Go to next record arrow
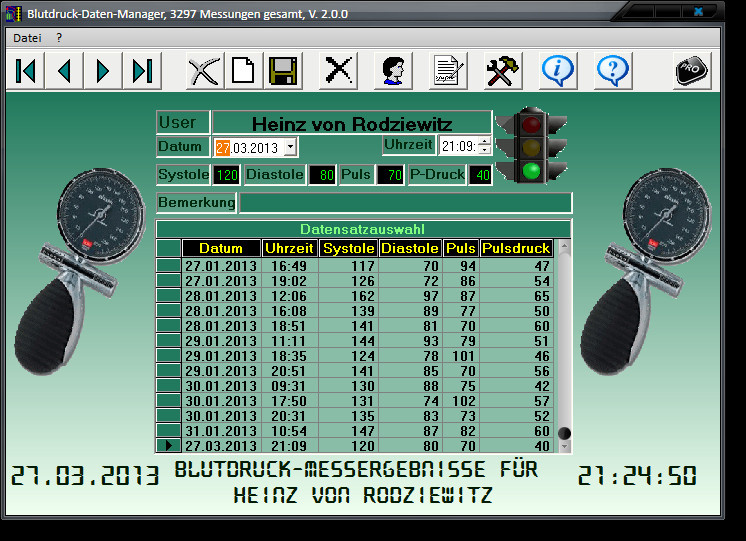The height and width of the screenshot is (541, 746). (103, 71)
